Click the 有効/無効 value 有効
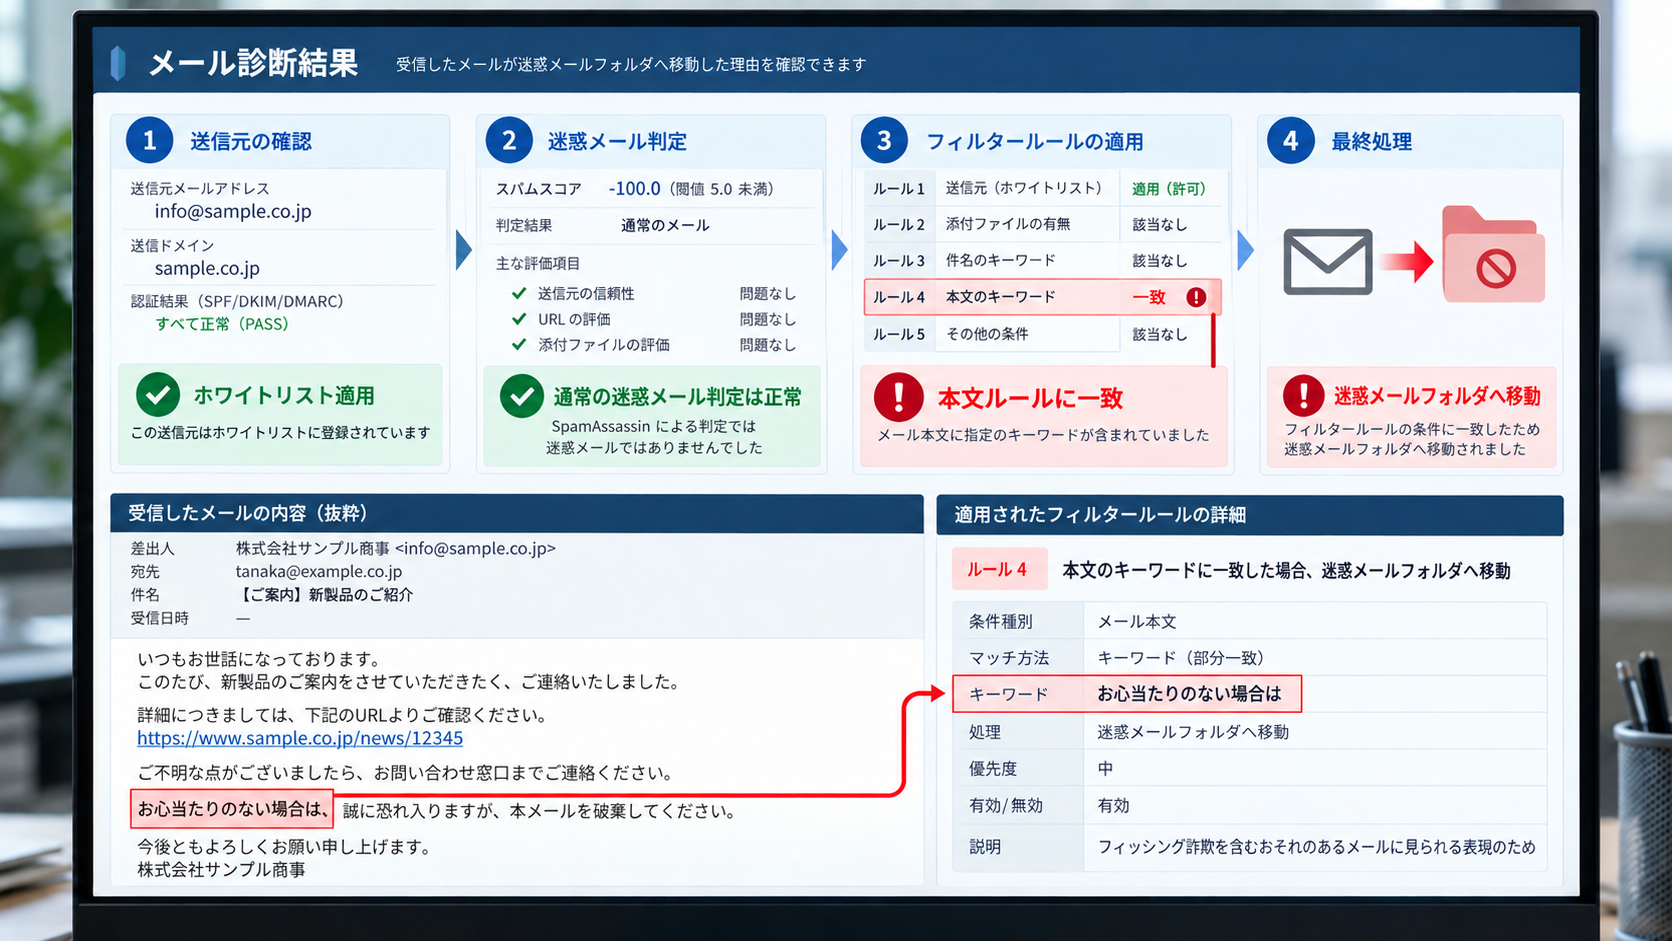Screen dimensions: 1672x941 click(x=1113, y=805)
